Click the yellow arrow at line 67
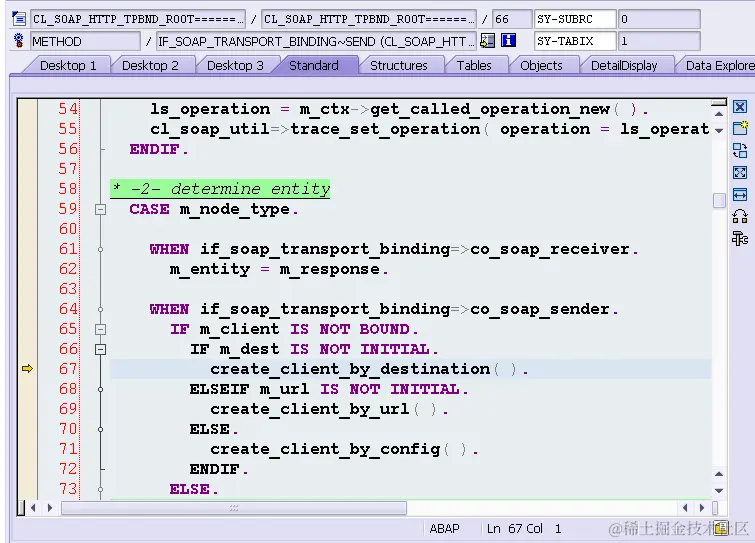755x543 pixels. coord(27,369)
